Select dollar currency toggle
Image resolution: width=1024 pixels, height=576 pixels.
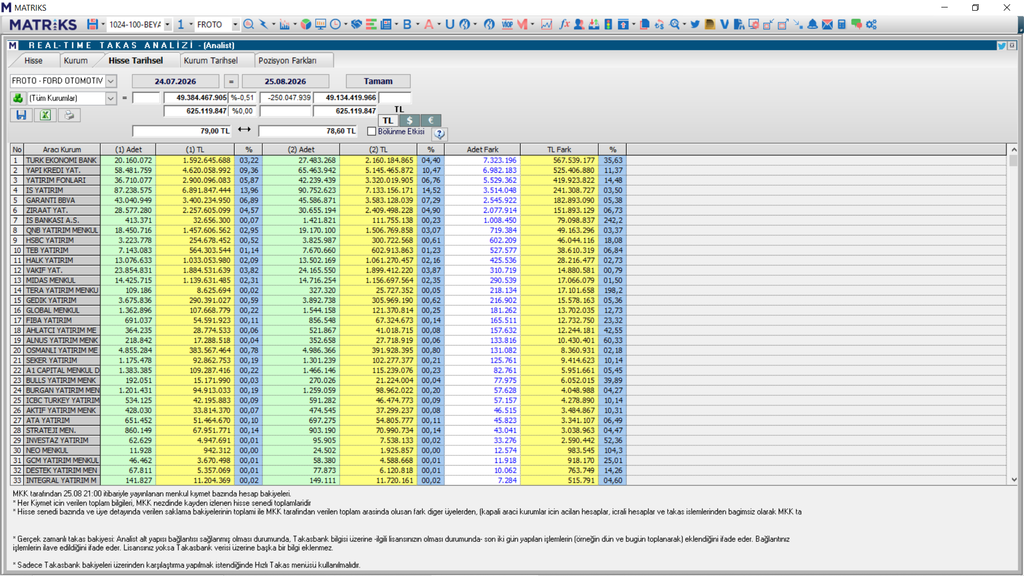pyautogui.click(x=409, y=120)
